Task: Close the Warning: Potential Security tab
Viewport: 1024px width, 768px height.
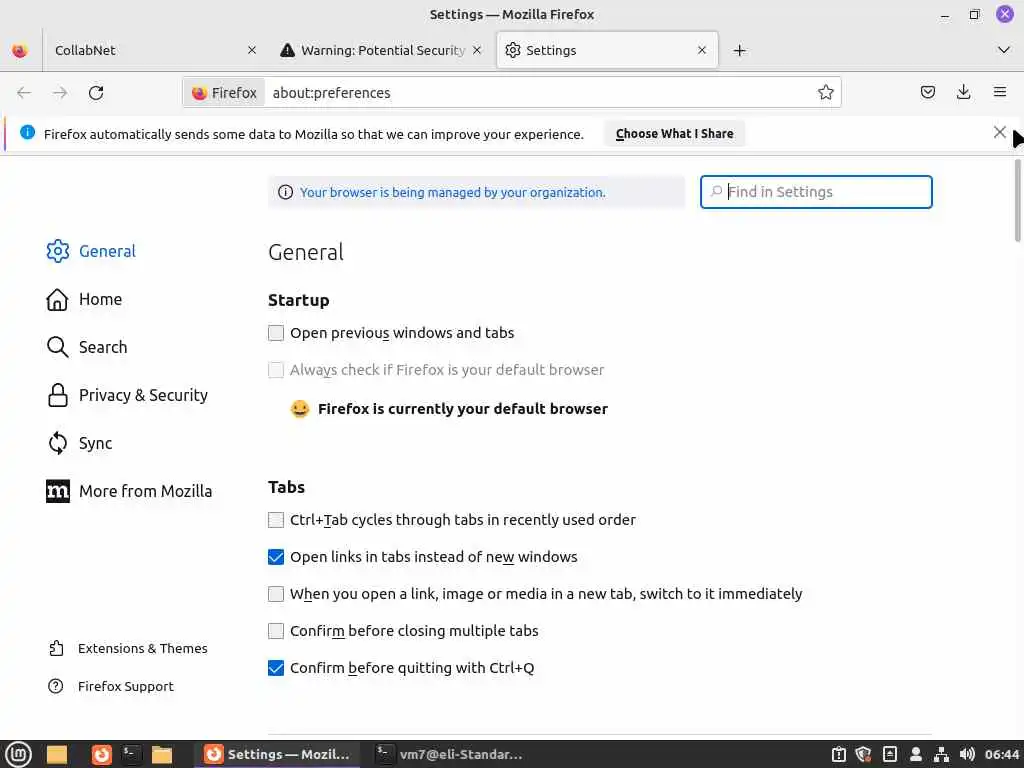Action: pos(477,50)
